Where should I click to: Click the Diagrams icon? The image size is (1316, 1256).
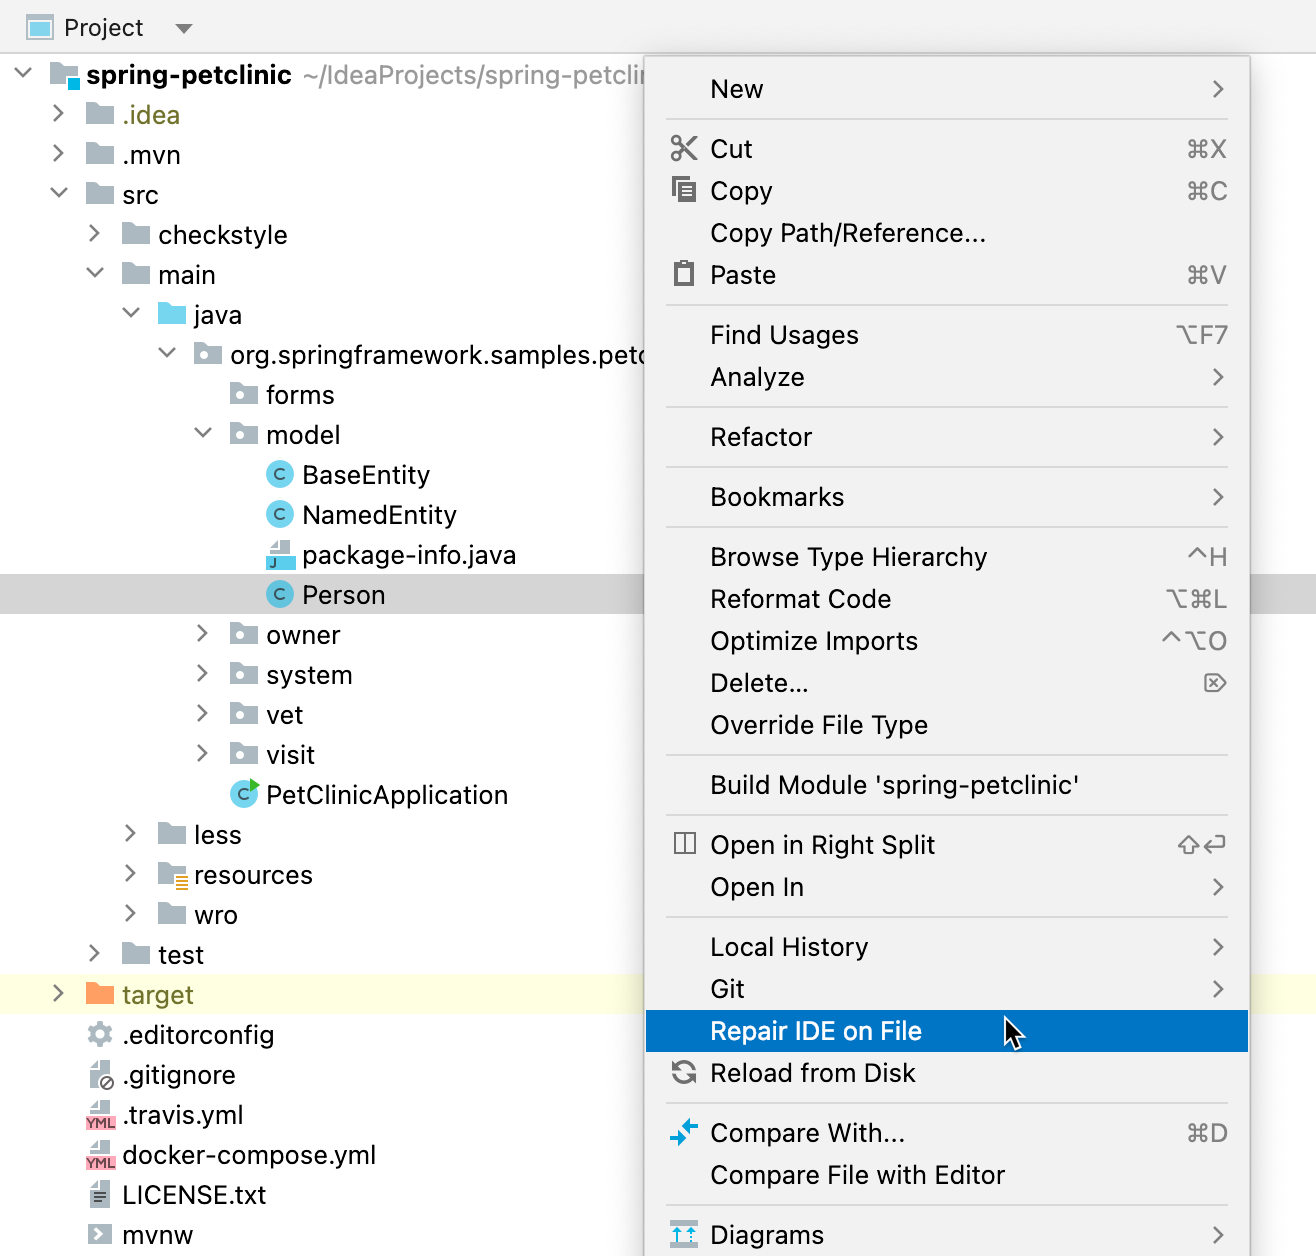[x=684, y=1234]
